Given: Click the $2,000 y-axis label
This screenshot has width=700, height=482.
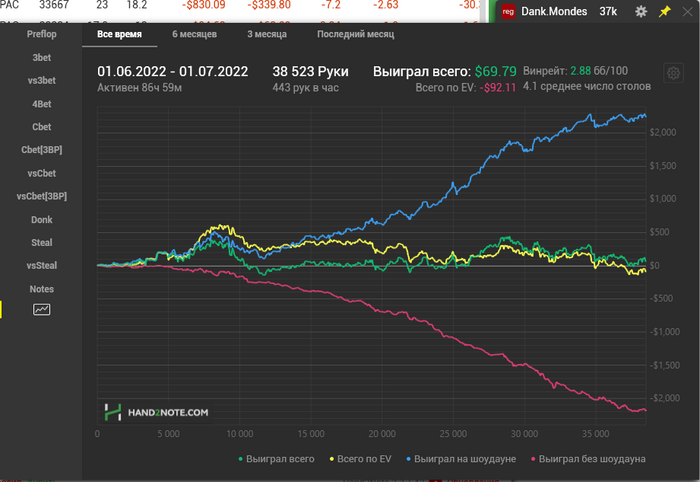Looking at the screenshot, I should coord(662,133).
